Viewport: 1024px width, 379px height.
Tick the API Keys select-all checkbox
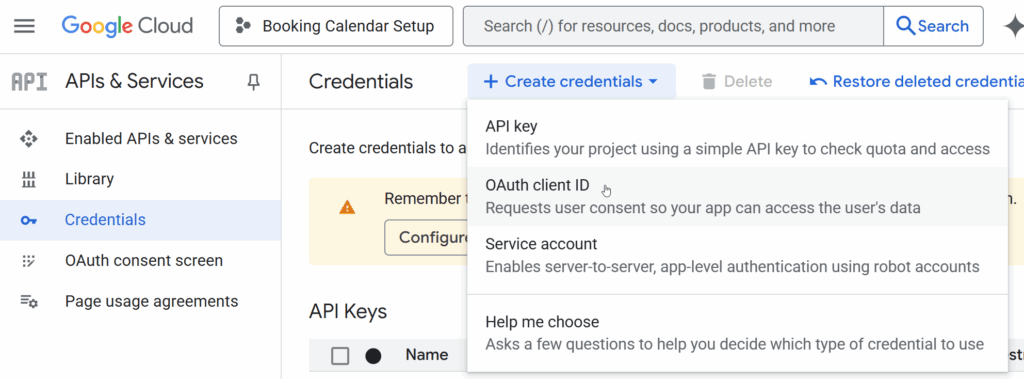340,355
